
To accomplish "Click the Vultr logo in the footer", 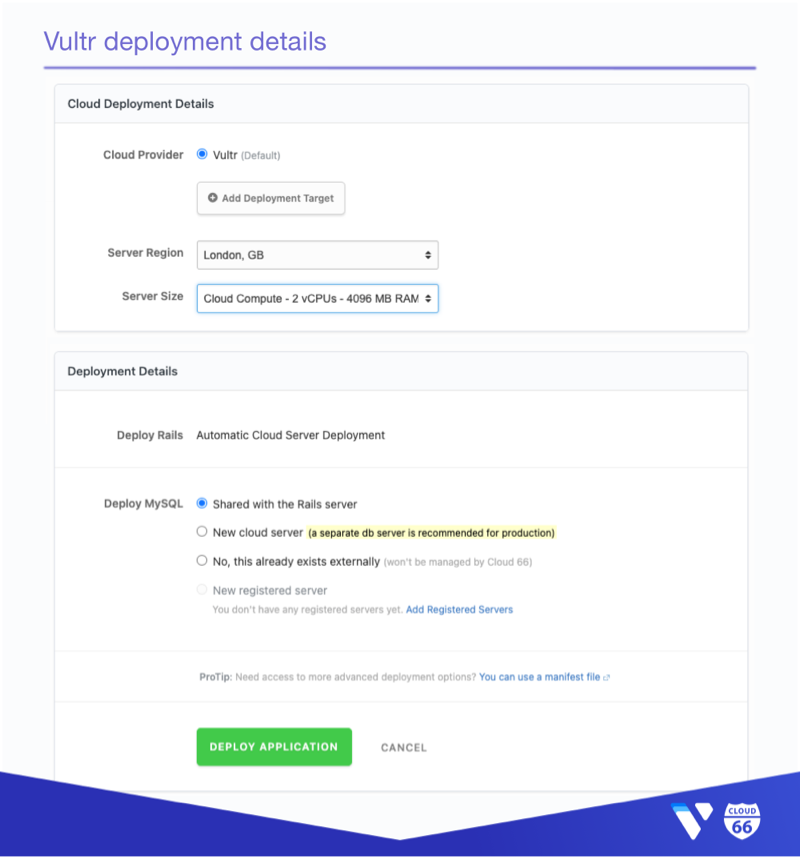I will tap(692, 820).
